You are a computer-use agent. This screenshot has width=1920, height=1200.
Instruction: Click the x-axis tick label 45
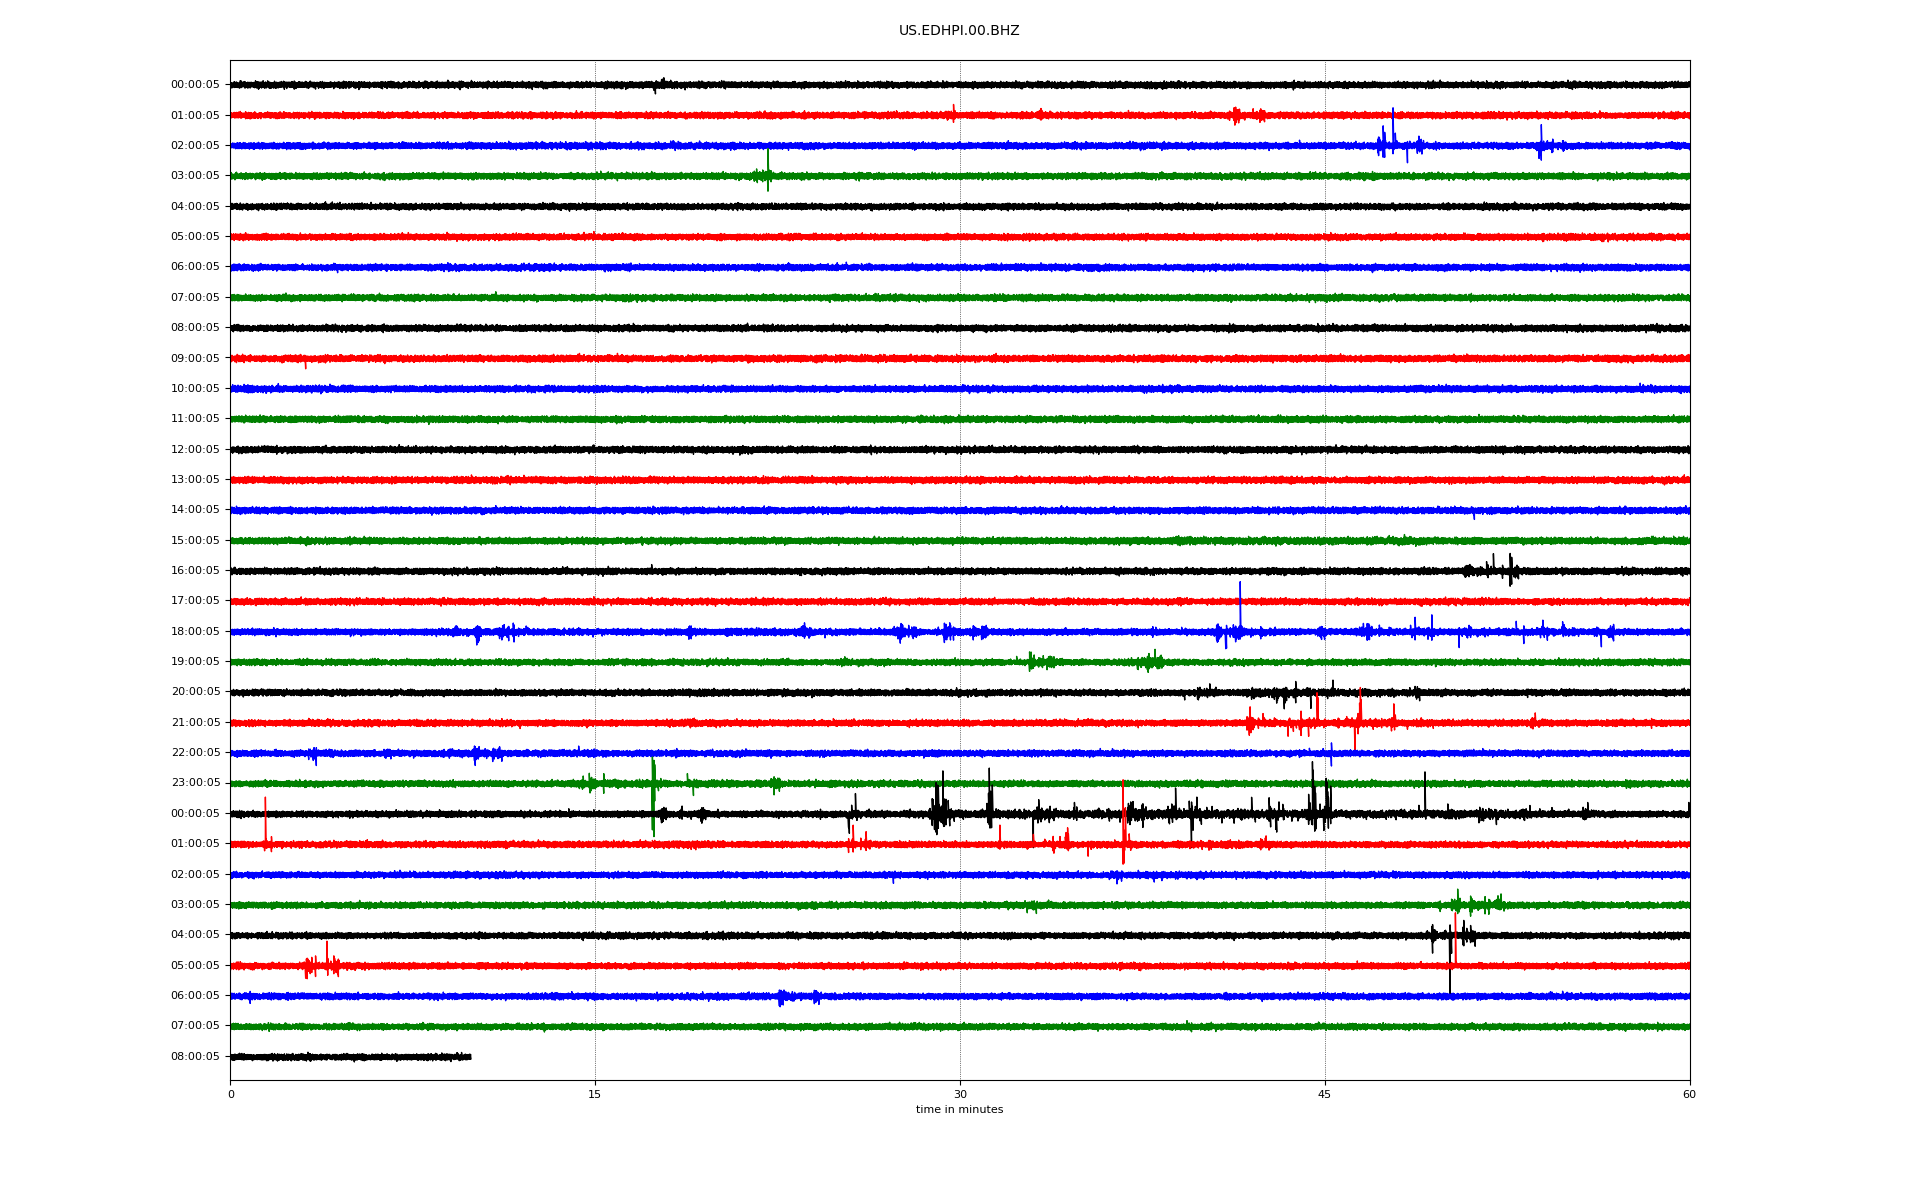[x=1324, y=1094]
